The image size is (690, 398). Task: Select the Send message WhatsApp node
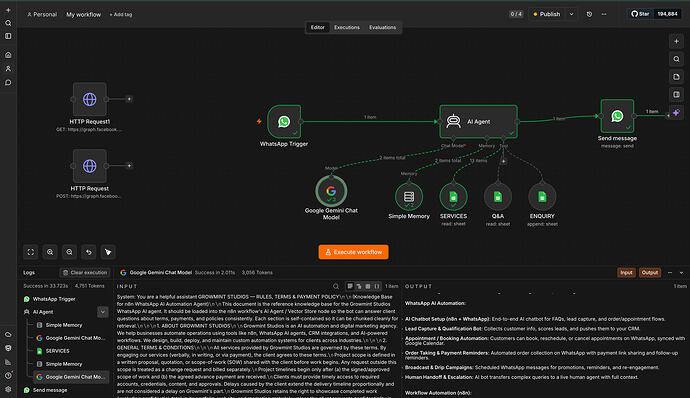(x=617, y=116)
